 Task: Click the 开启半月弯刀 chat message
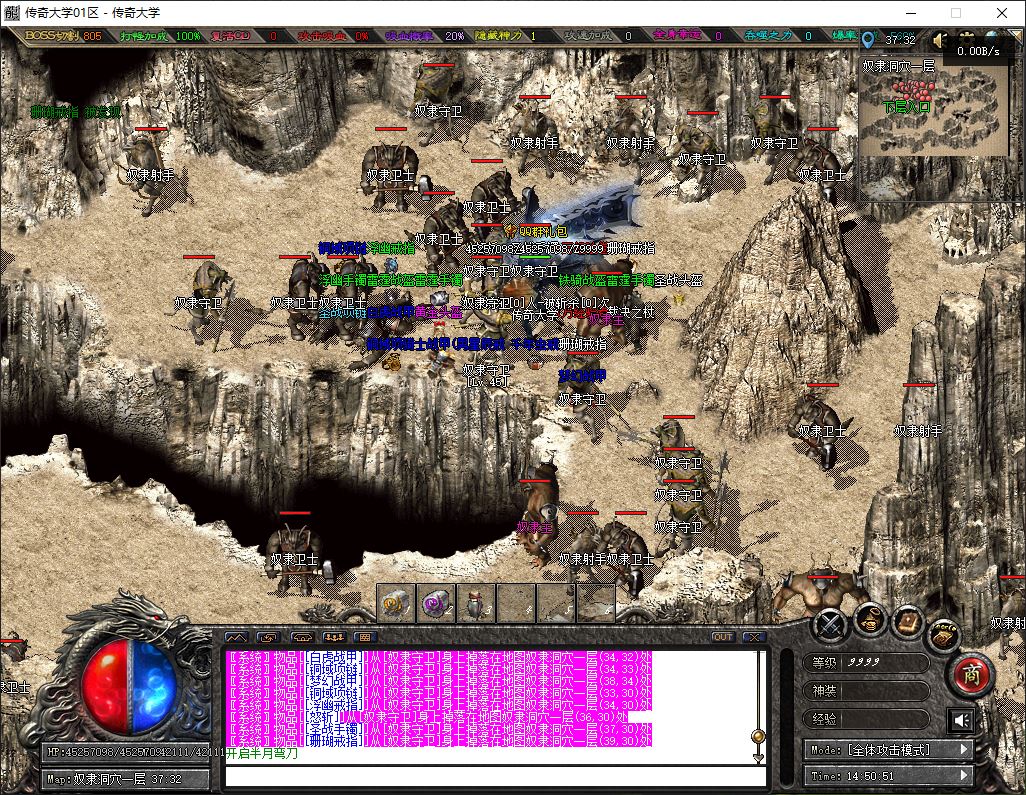262,753
